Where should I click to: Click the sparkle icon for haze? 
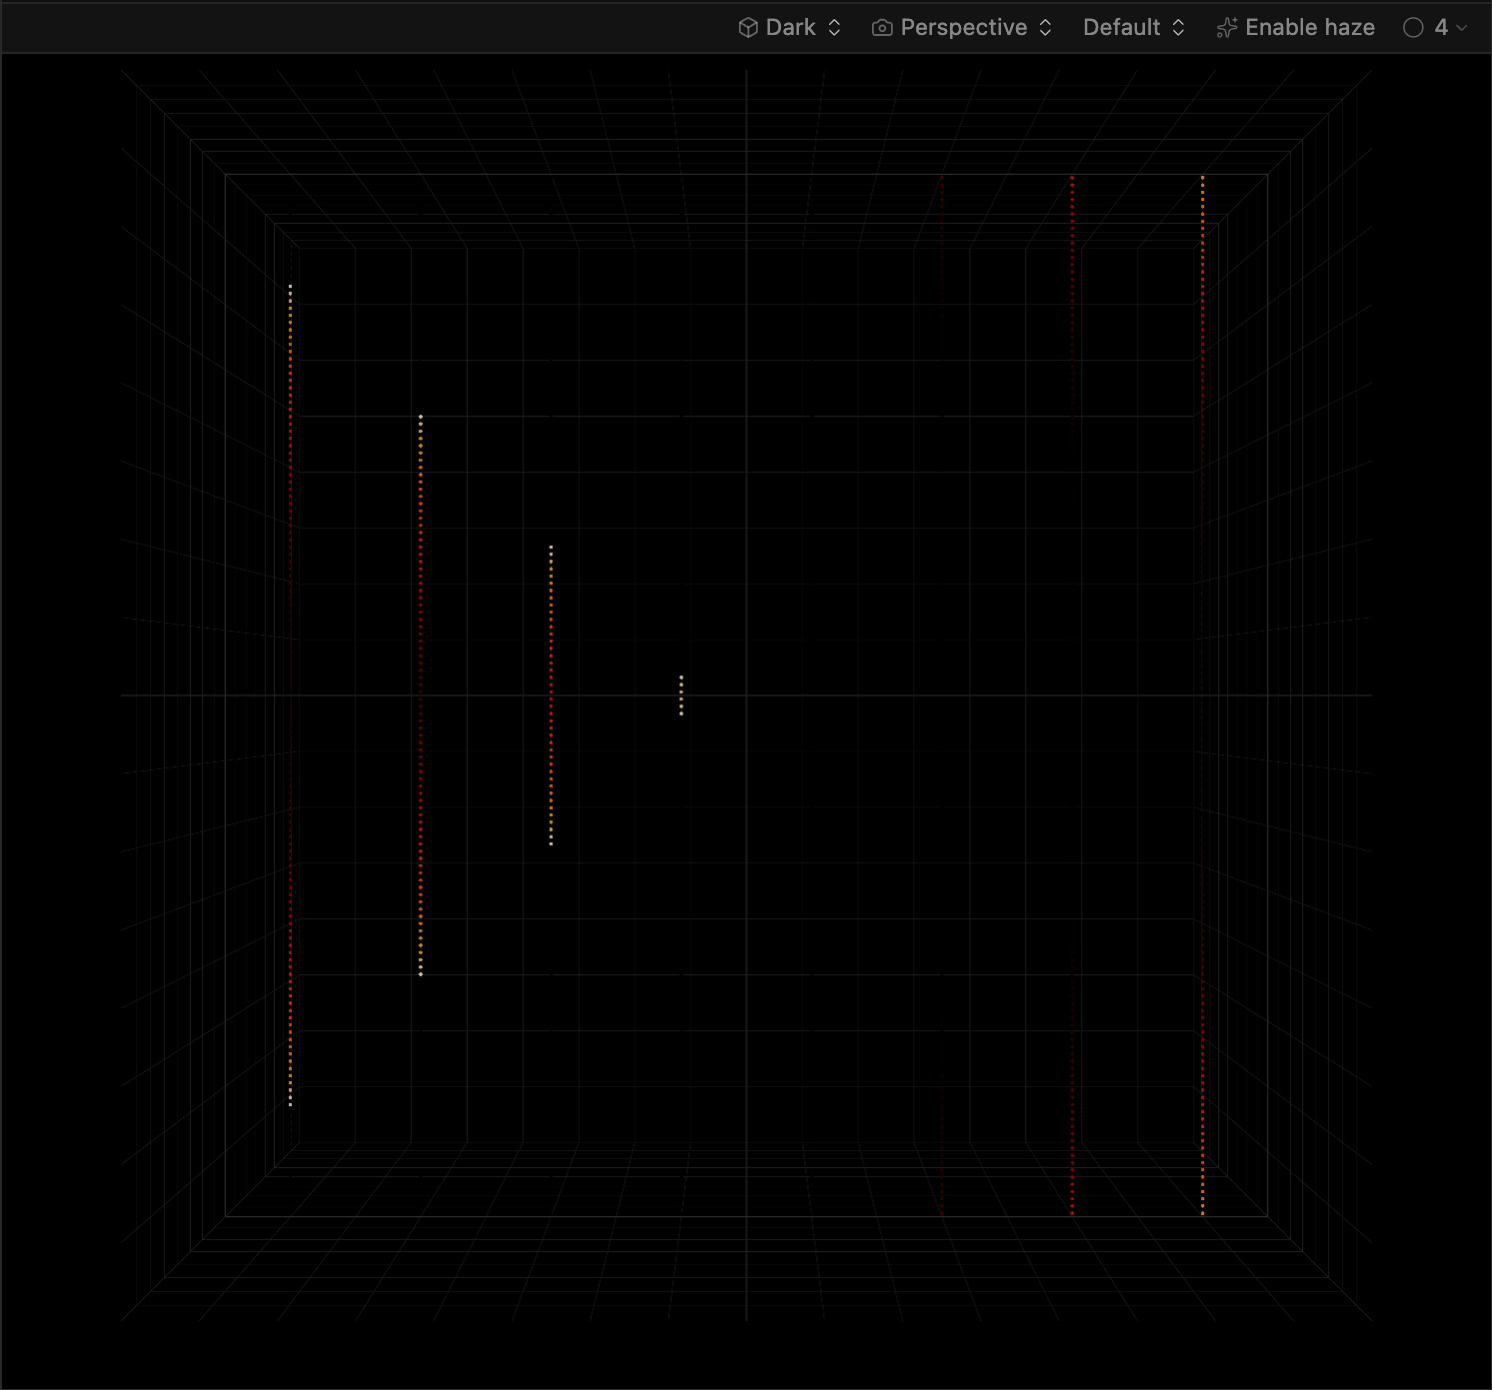coord(1227,27)
